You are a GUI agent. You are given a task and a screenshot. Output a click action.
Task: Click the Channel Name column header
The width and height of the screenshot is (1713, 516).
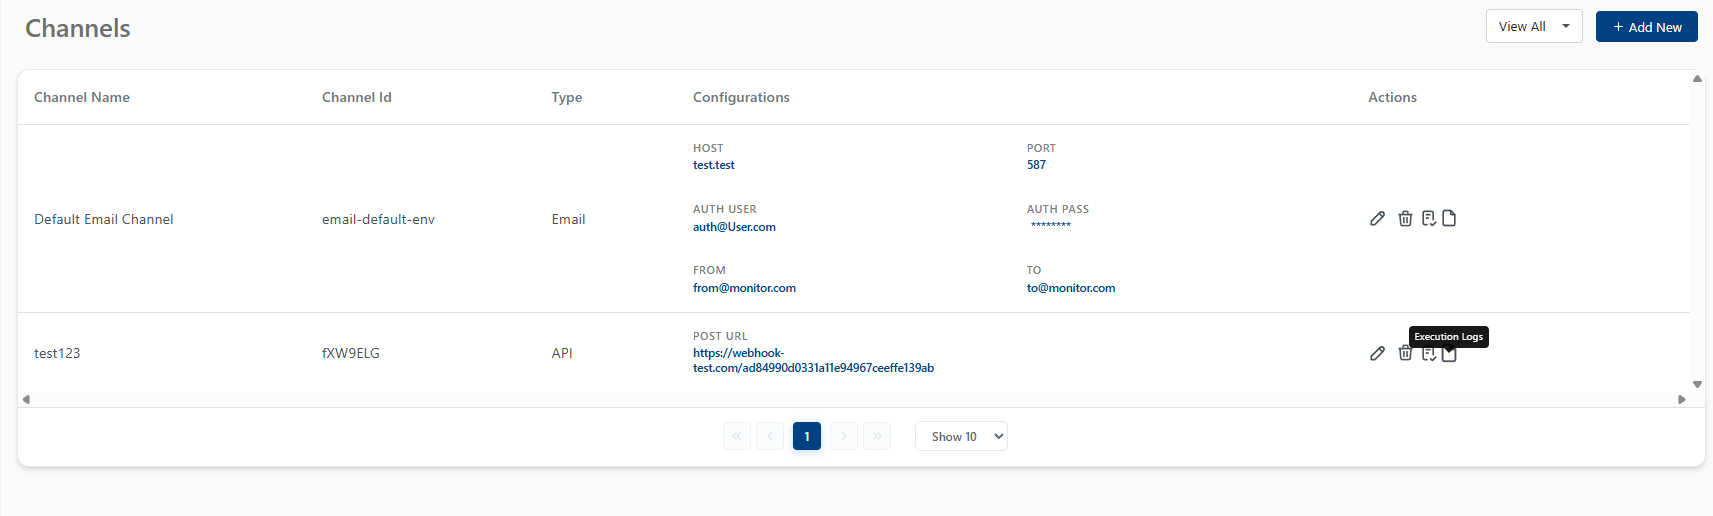tap(82, 97)
